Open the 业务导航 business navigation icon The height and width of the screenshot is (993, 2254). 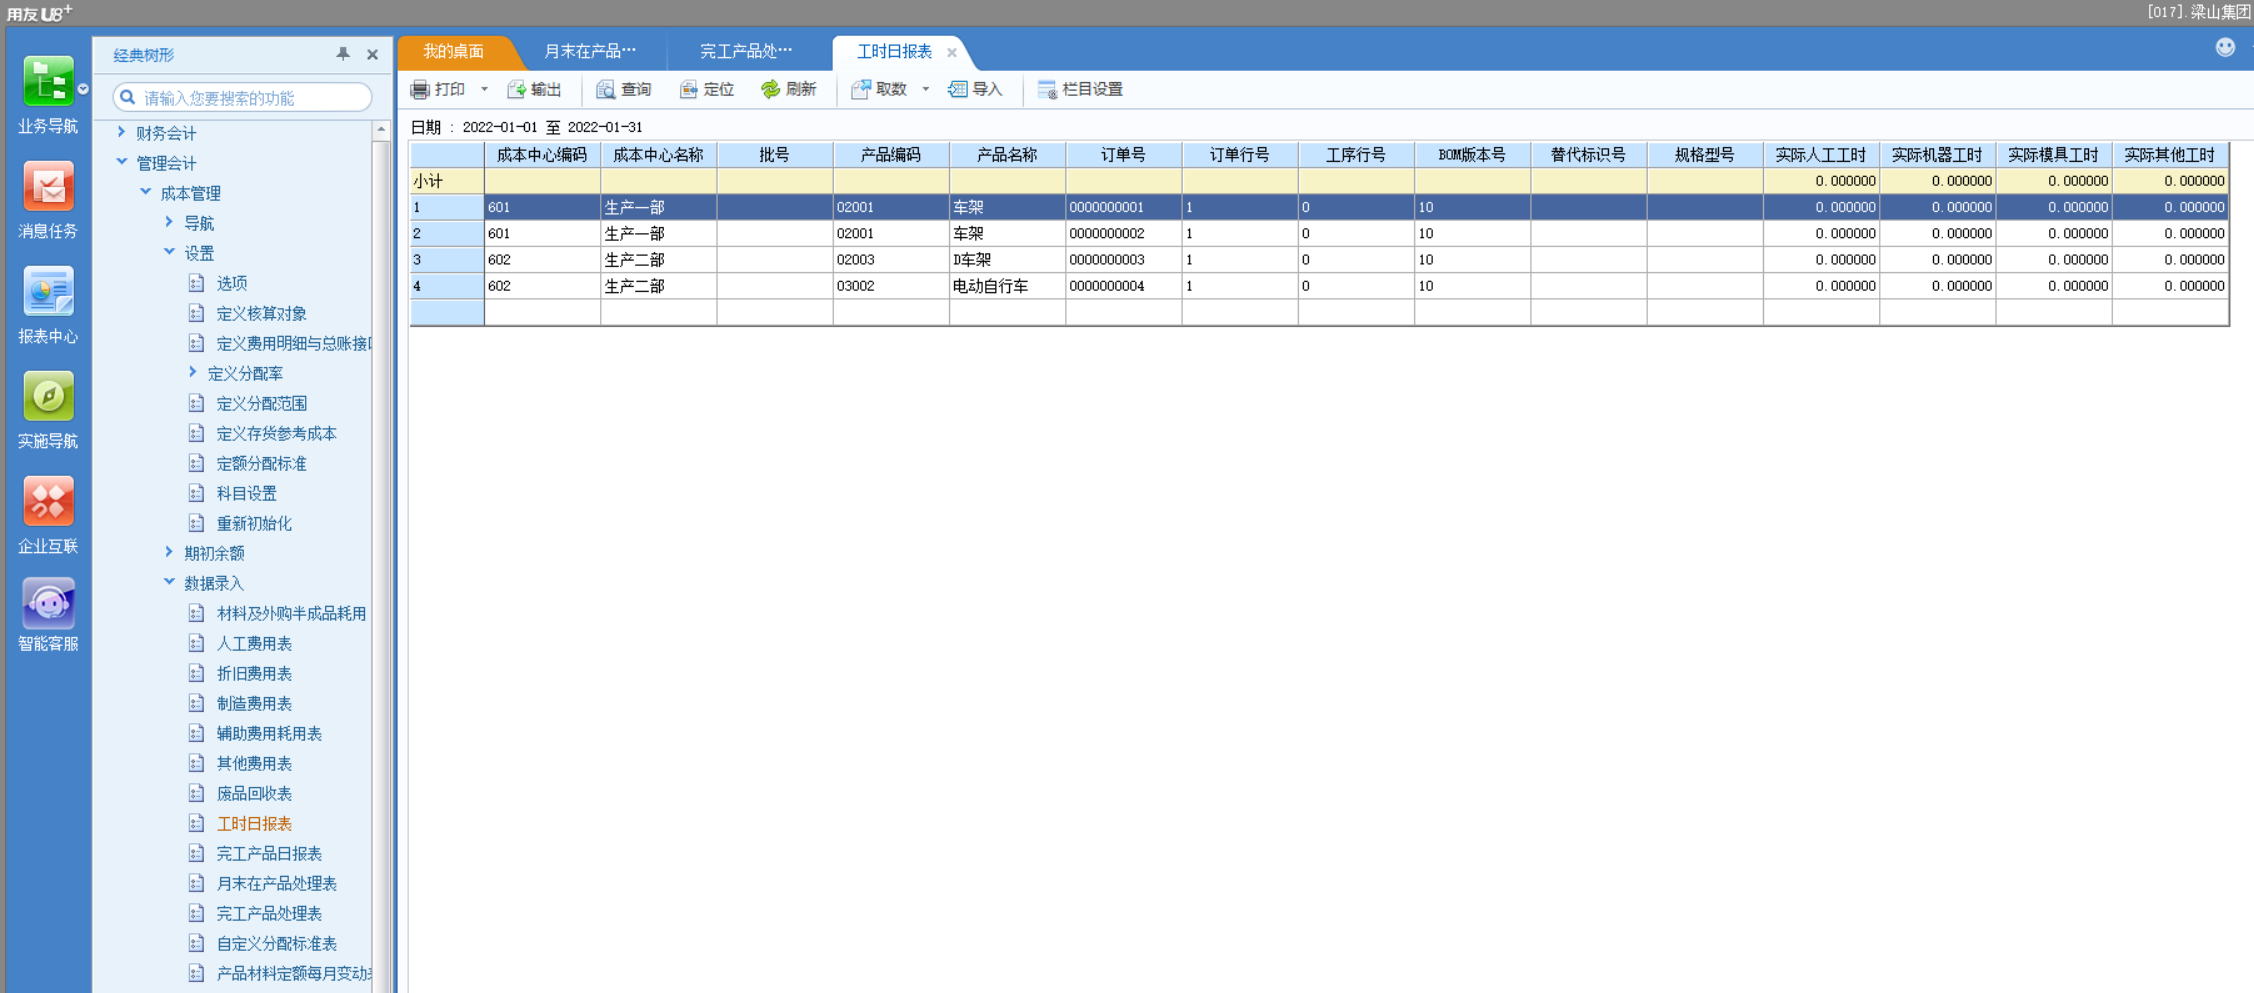48,83
